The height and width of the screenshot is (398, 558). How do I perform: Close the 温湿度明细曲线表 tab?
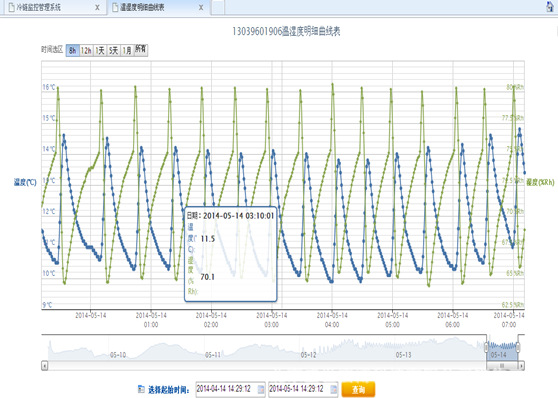(x=201, y=7)
